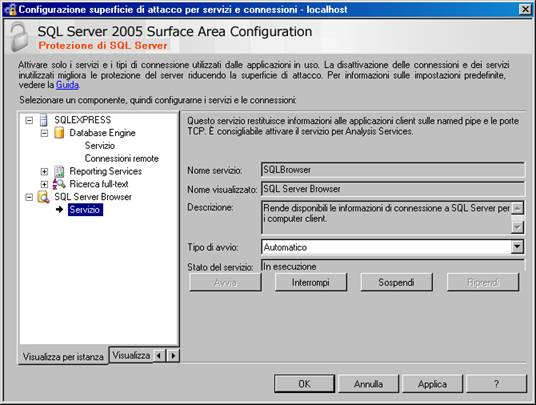Click the Applica button
Image resolution: width=536 pixels, height=405 pixels.
(432, 384)
